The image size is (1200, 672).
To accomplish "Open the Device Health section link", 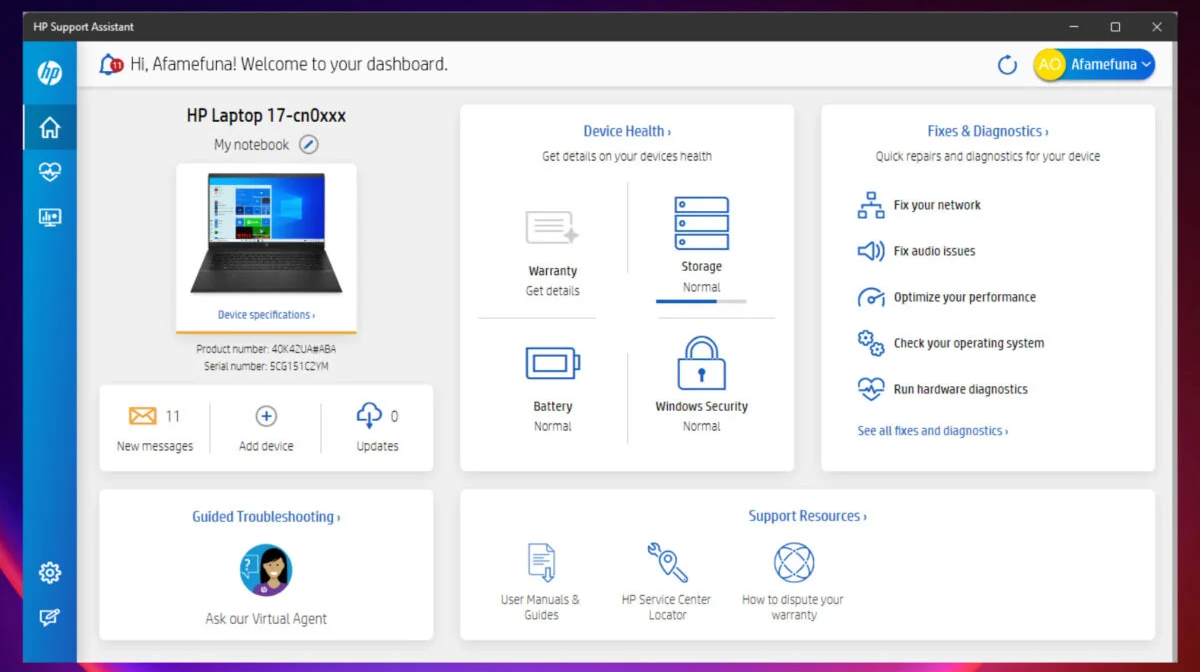I will [x=627, y=131].
